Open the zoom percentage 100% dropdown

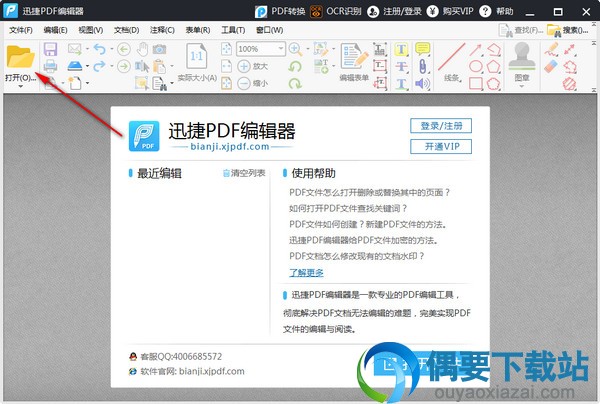point(281,49)
